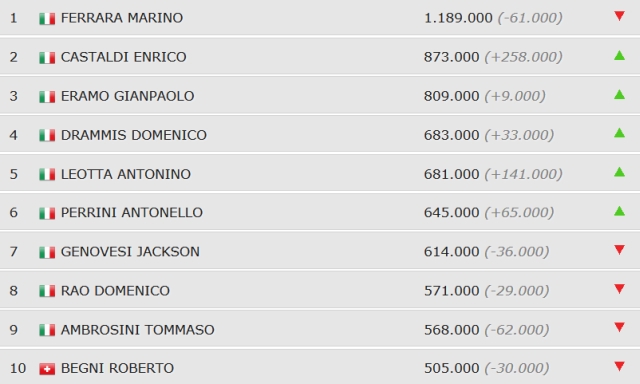
Task: Click the red down arrow for BEGNI ROBERTO
Action: 619,366
